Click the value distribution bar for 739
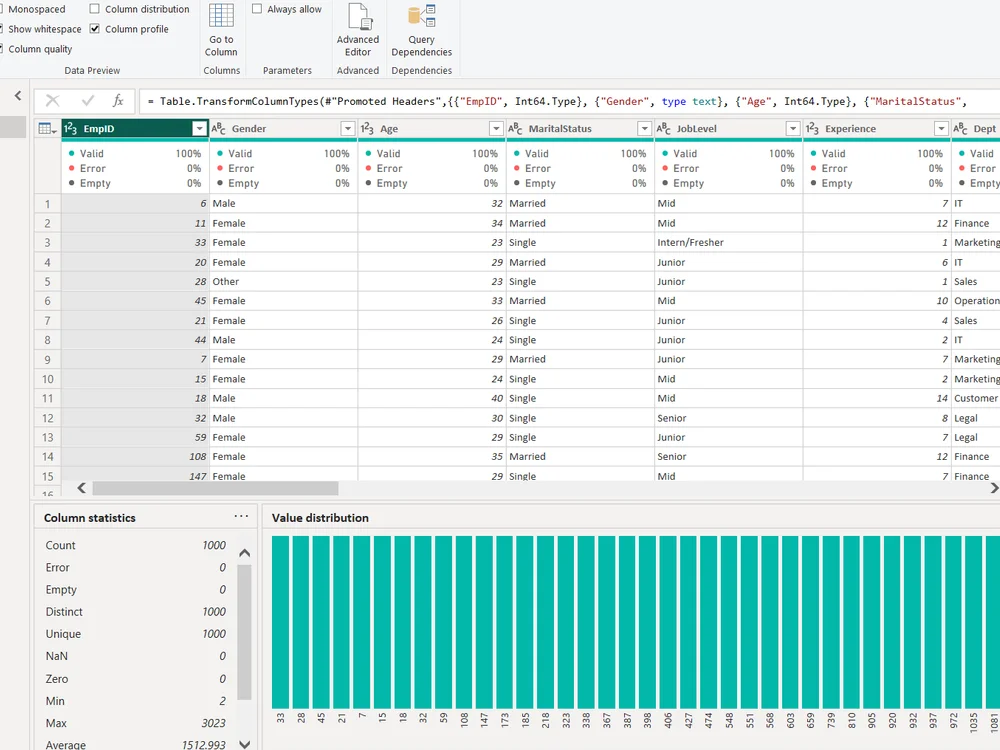 (832, 622)
